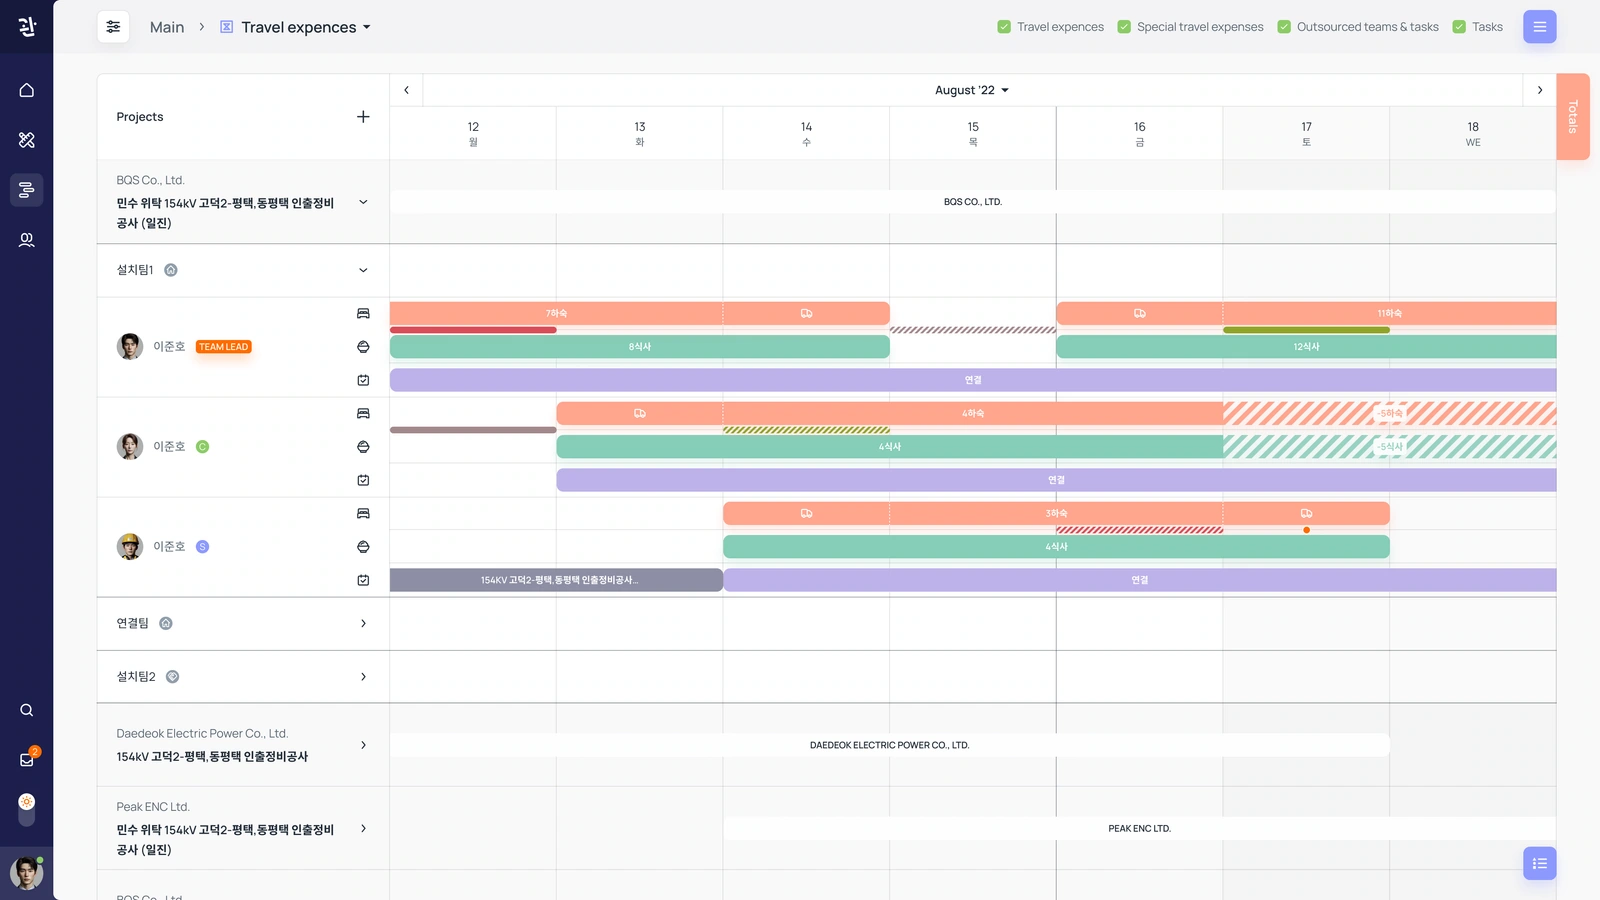Expand the 연결팀 team row
Screen dimensions: 1600x900
click(x=363, y=624)
